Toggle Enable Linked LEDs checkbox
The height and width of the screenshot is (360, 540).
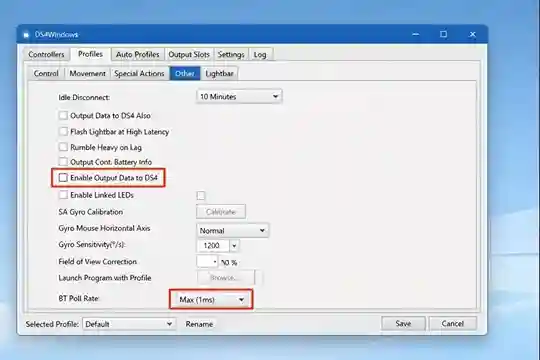tap(63, 195)
